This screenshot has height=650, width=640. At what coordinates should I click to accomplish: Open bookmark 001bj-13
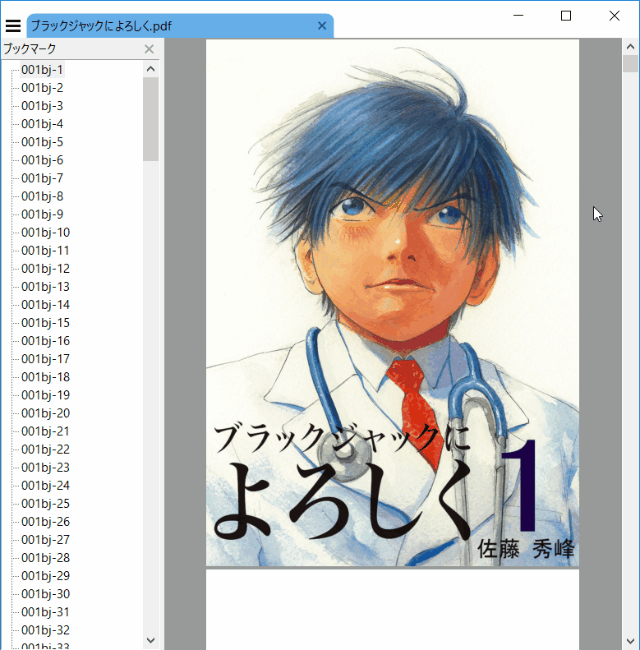click(x=45, y=286)
